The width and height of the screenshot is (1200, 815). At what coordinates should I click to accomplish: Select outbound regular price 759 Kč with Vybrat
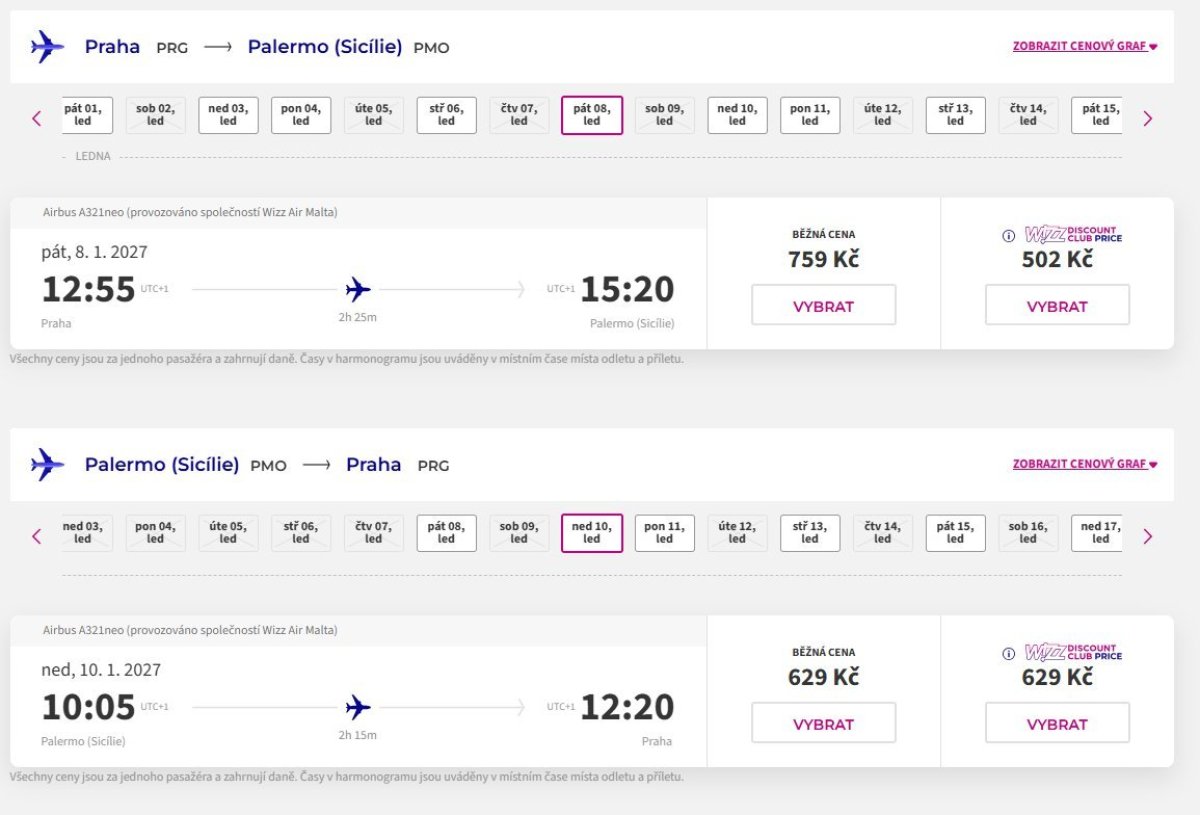823,306
